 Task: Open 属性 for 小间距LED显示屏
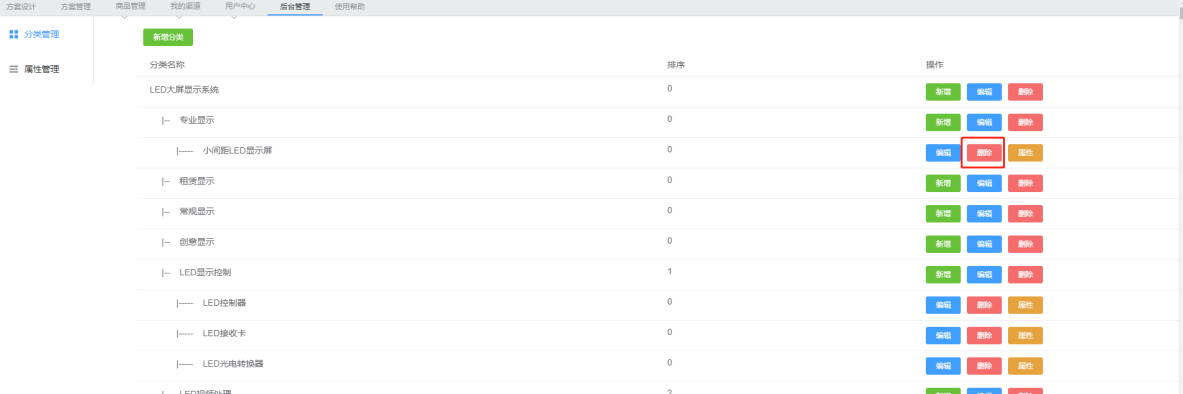(1025, 152)
